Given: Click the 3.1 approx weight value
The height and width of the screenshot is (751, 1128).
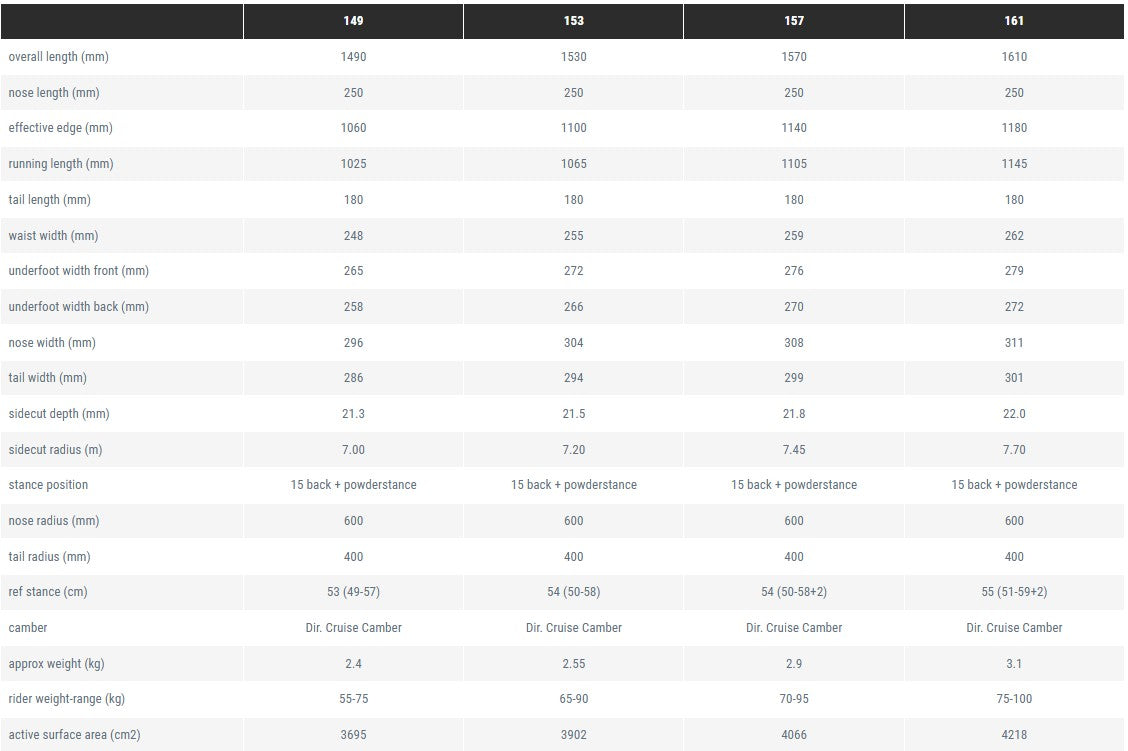Looking at the screenshot, I should pos(1014,664).
